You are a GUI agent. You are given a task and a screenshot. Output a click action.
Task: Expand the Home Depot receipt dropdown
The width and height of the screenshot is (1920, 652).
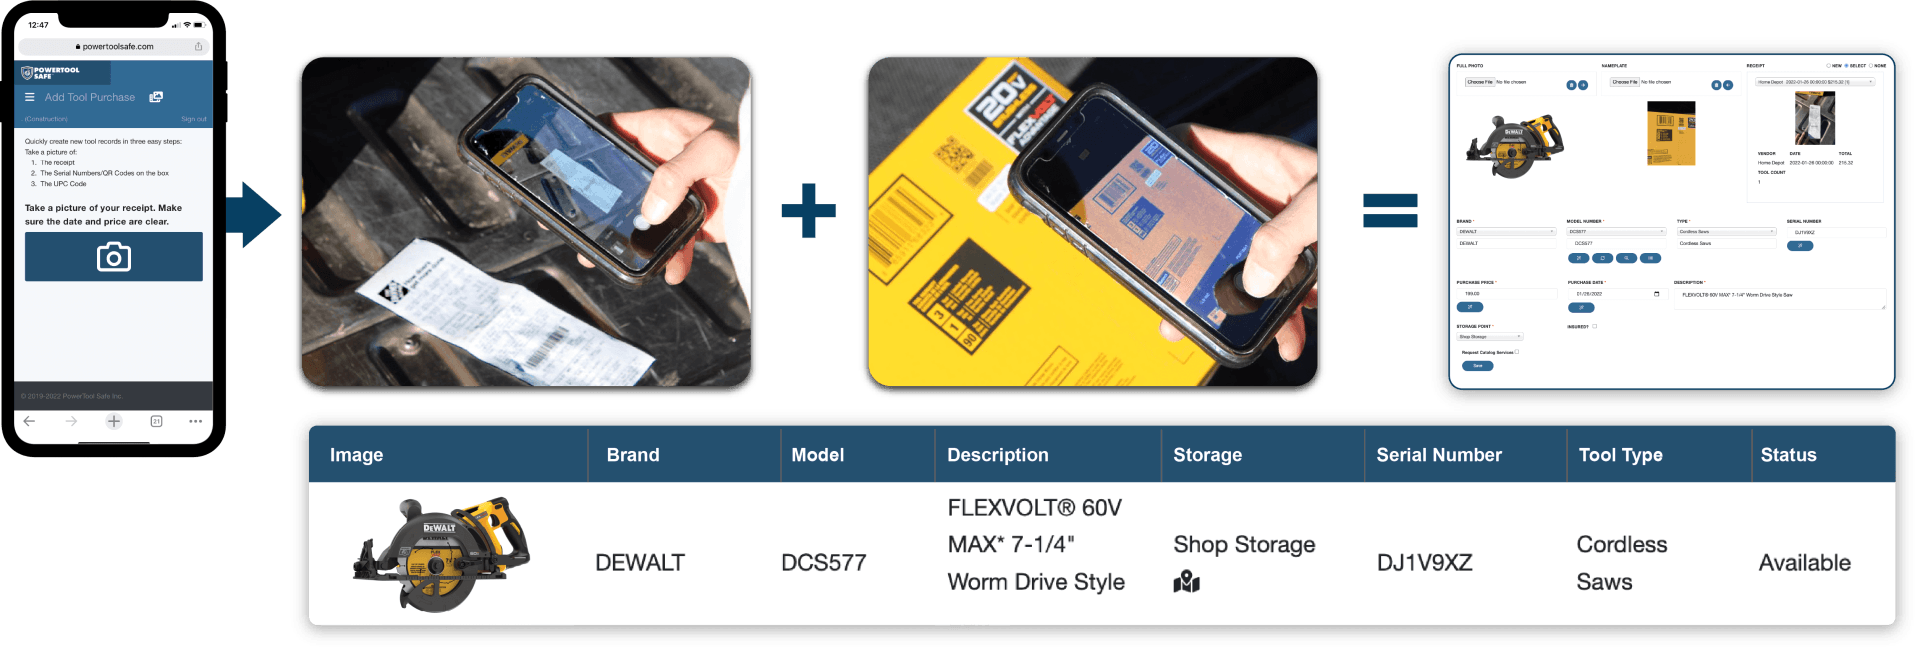[1815, 82]
